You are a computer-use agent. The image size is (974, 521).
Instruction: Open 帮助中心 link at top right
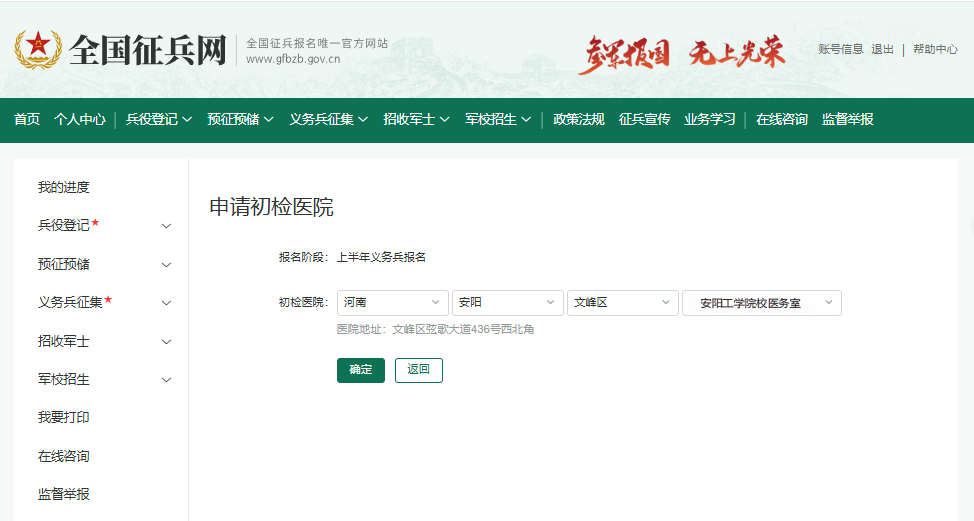[x=934, y=49]
